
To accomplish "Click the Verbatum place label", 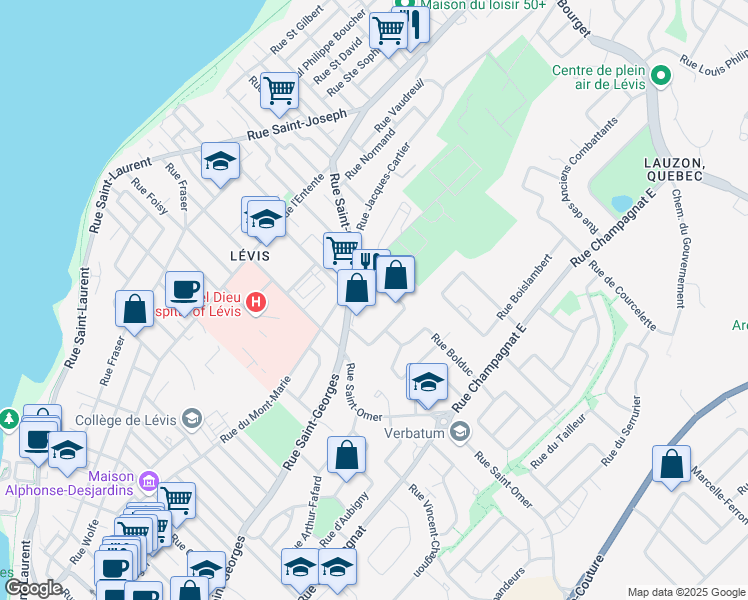I will pos(414,433).
